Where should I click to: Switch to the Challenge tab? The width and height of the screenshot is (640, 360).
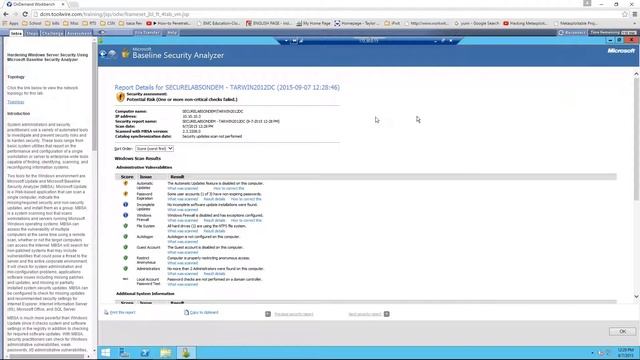pos(52,33)
